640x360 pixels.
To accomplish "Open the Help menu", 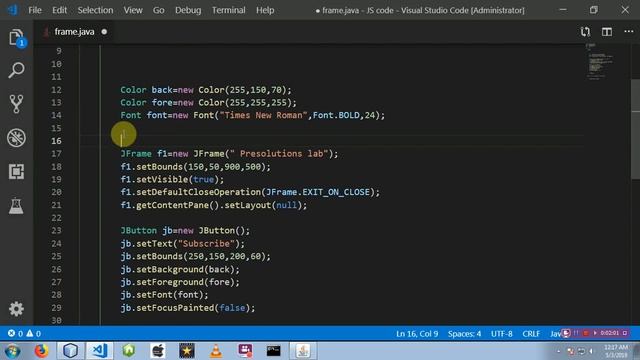I will point(265,10).
